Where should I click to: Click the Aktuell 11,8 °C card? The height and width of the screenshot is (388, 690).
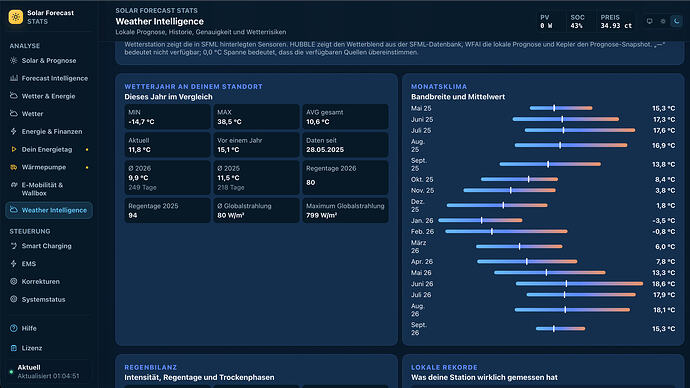coord(167,145)
